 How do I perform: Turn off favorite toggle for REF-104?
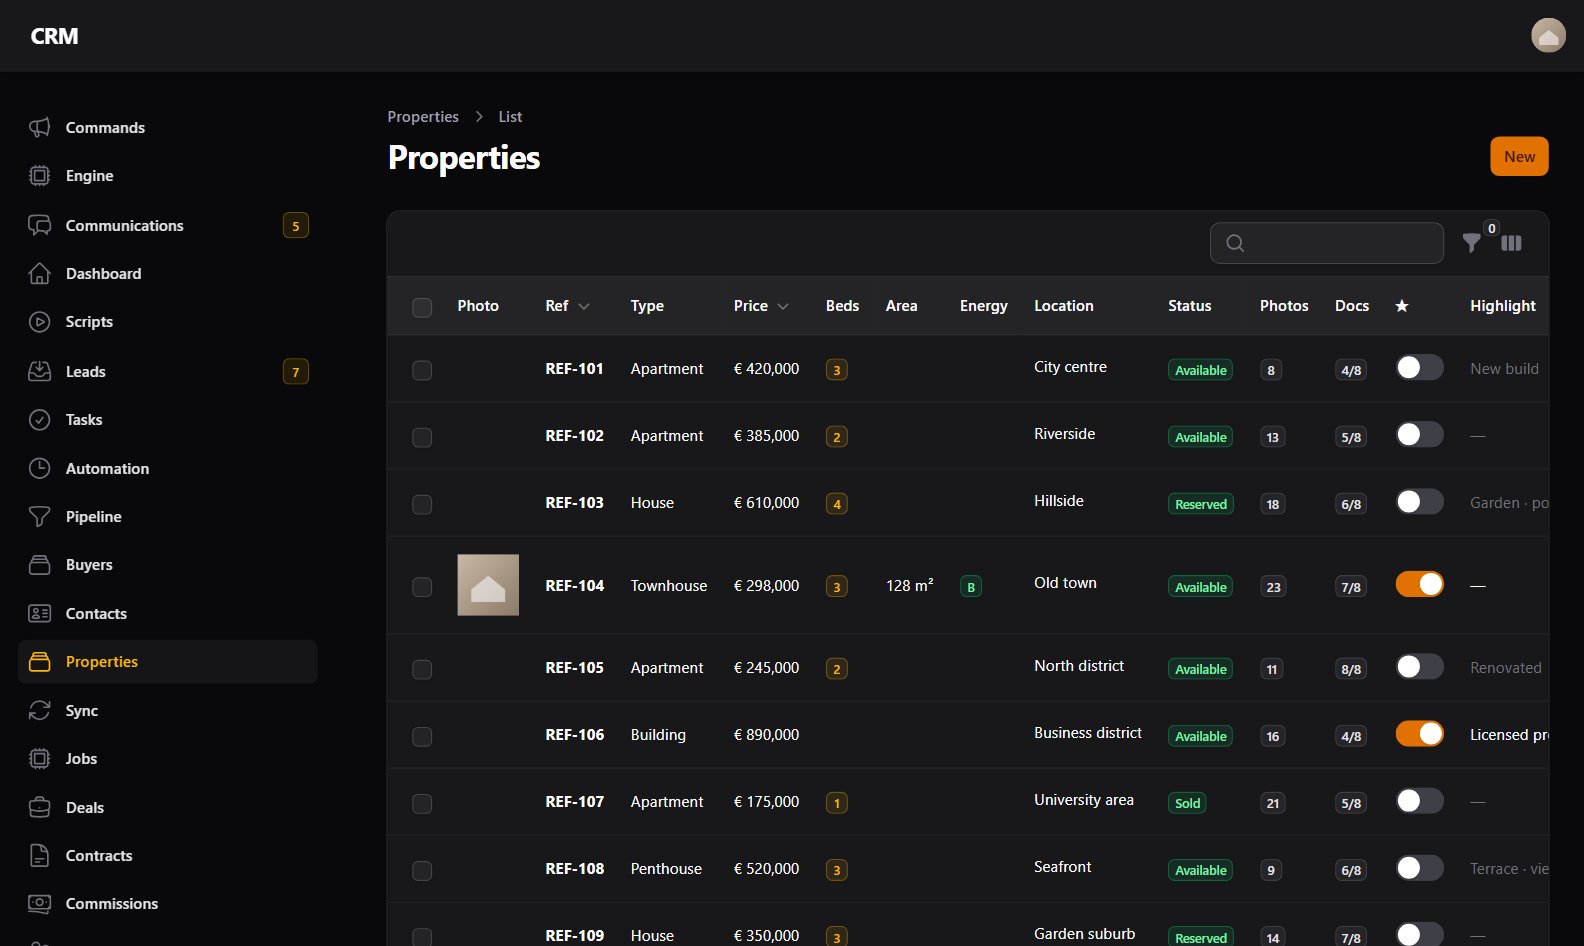point(1419,584)
